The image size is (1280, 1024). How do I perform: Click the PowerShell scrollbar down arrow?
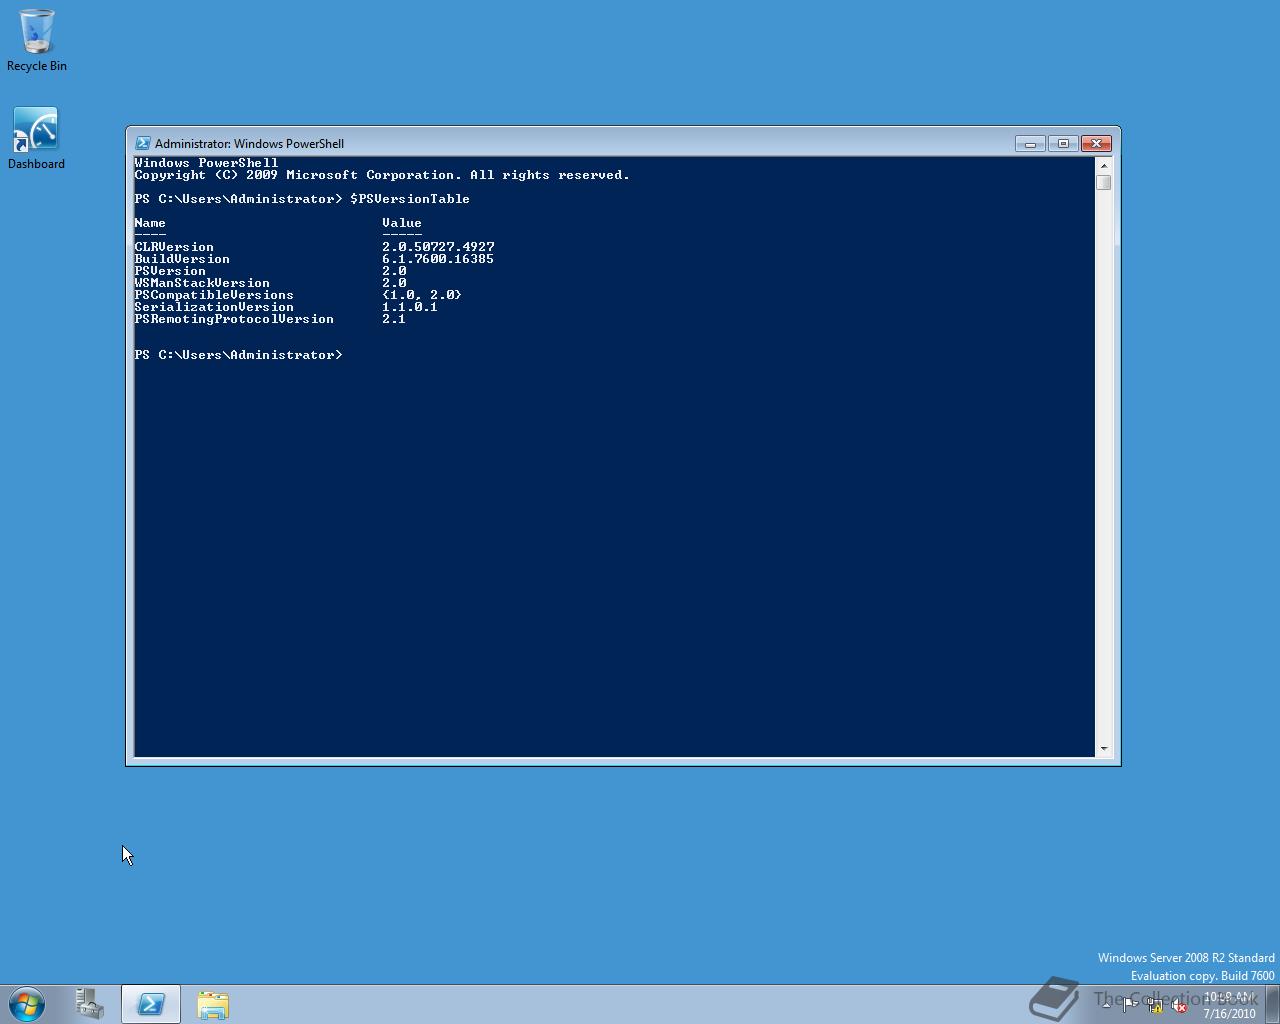pos(1104,748)
